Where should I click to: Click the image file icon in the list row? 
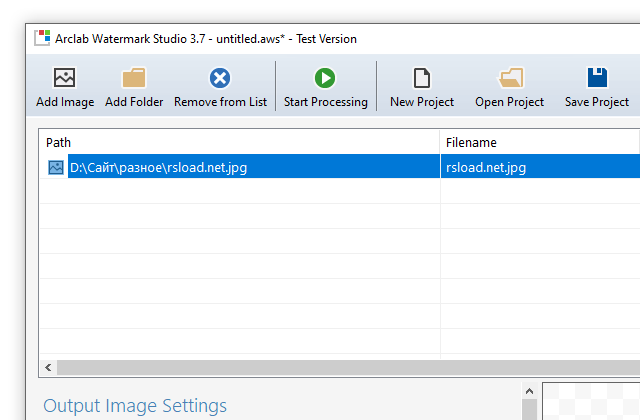[56, 168]
